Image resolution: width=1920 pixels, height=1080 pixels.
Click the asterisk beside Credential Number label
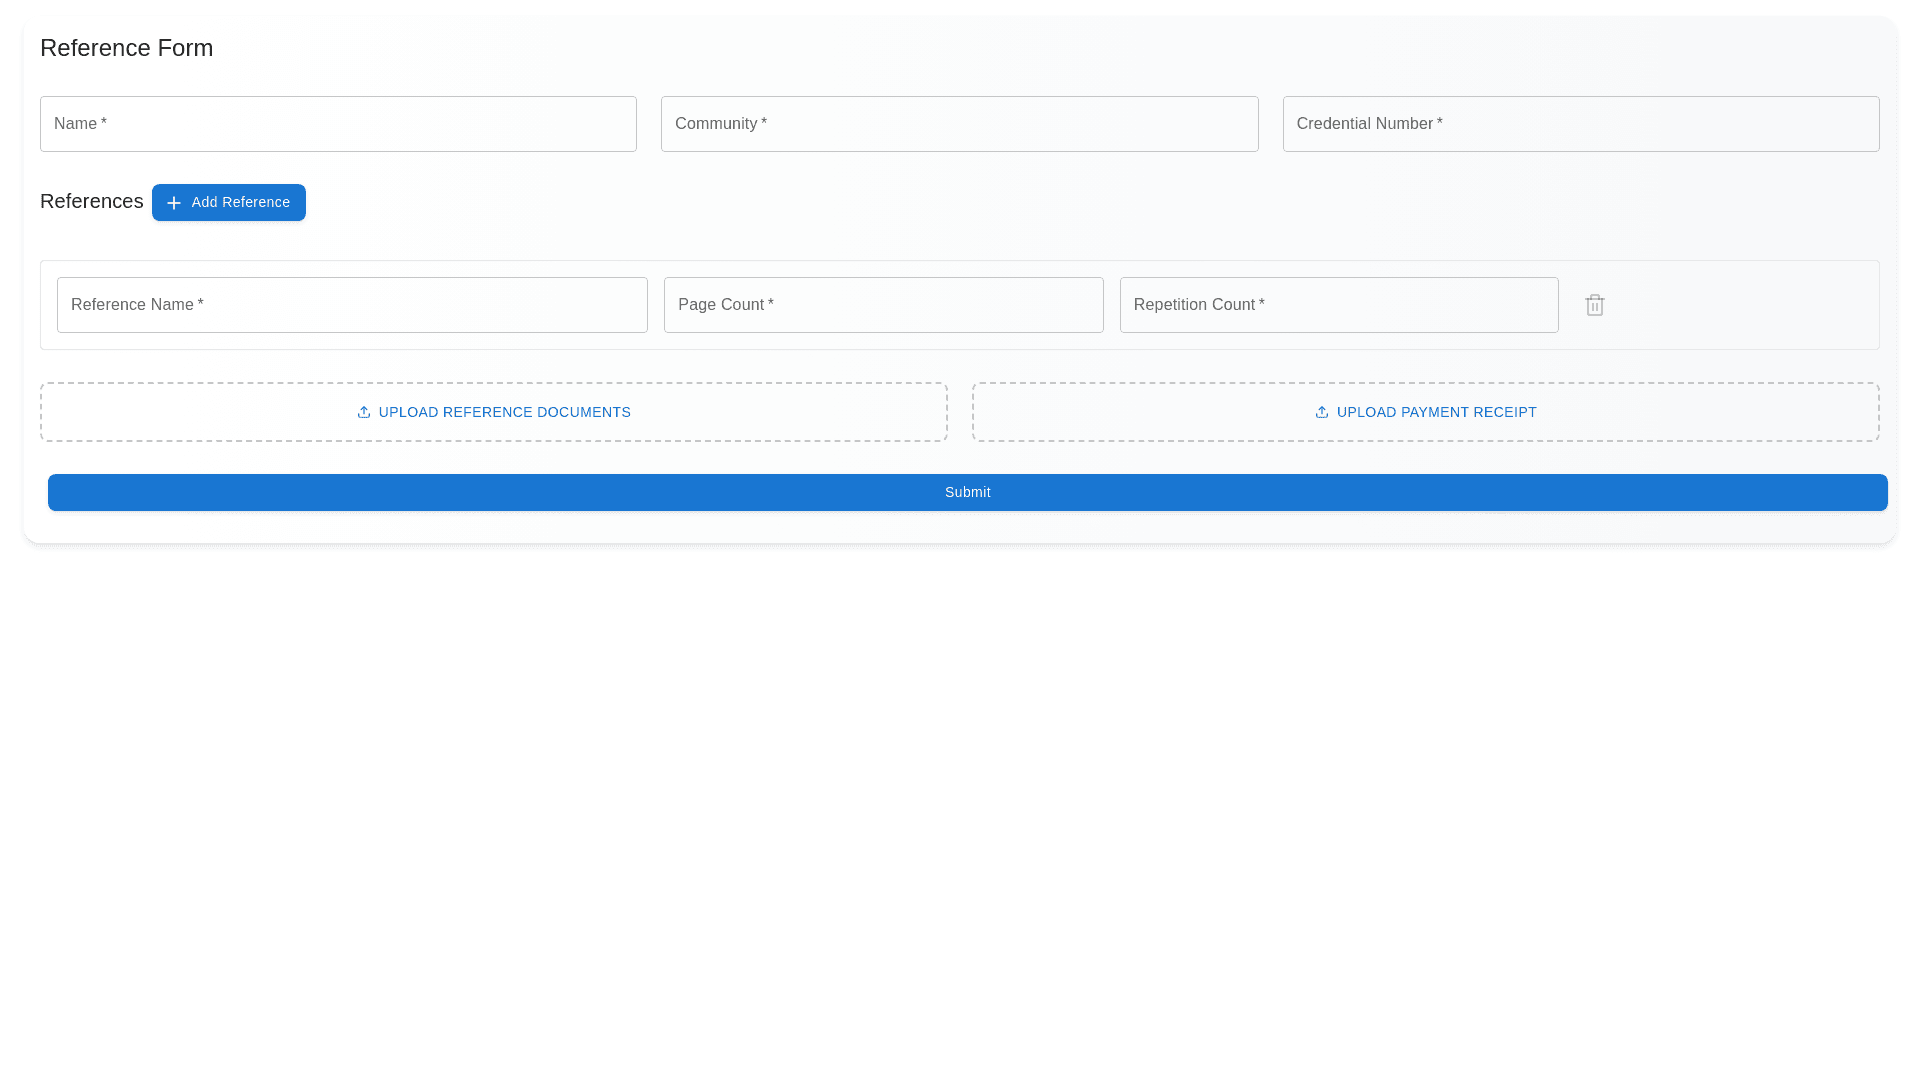pos(1440,123)
